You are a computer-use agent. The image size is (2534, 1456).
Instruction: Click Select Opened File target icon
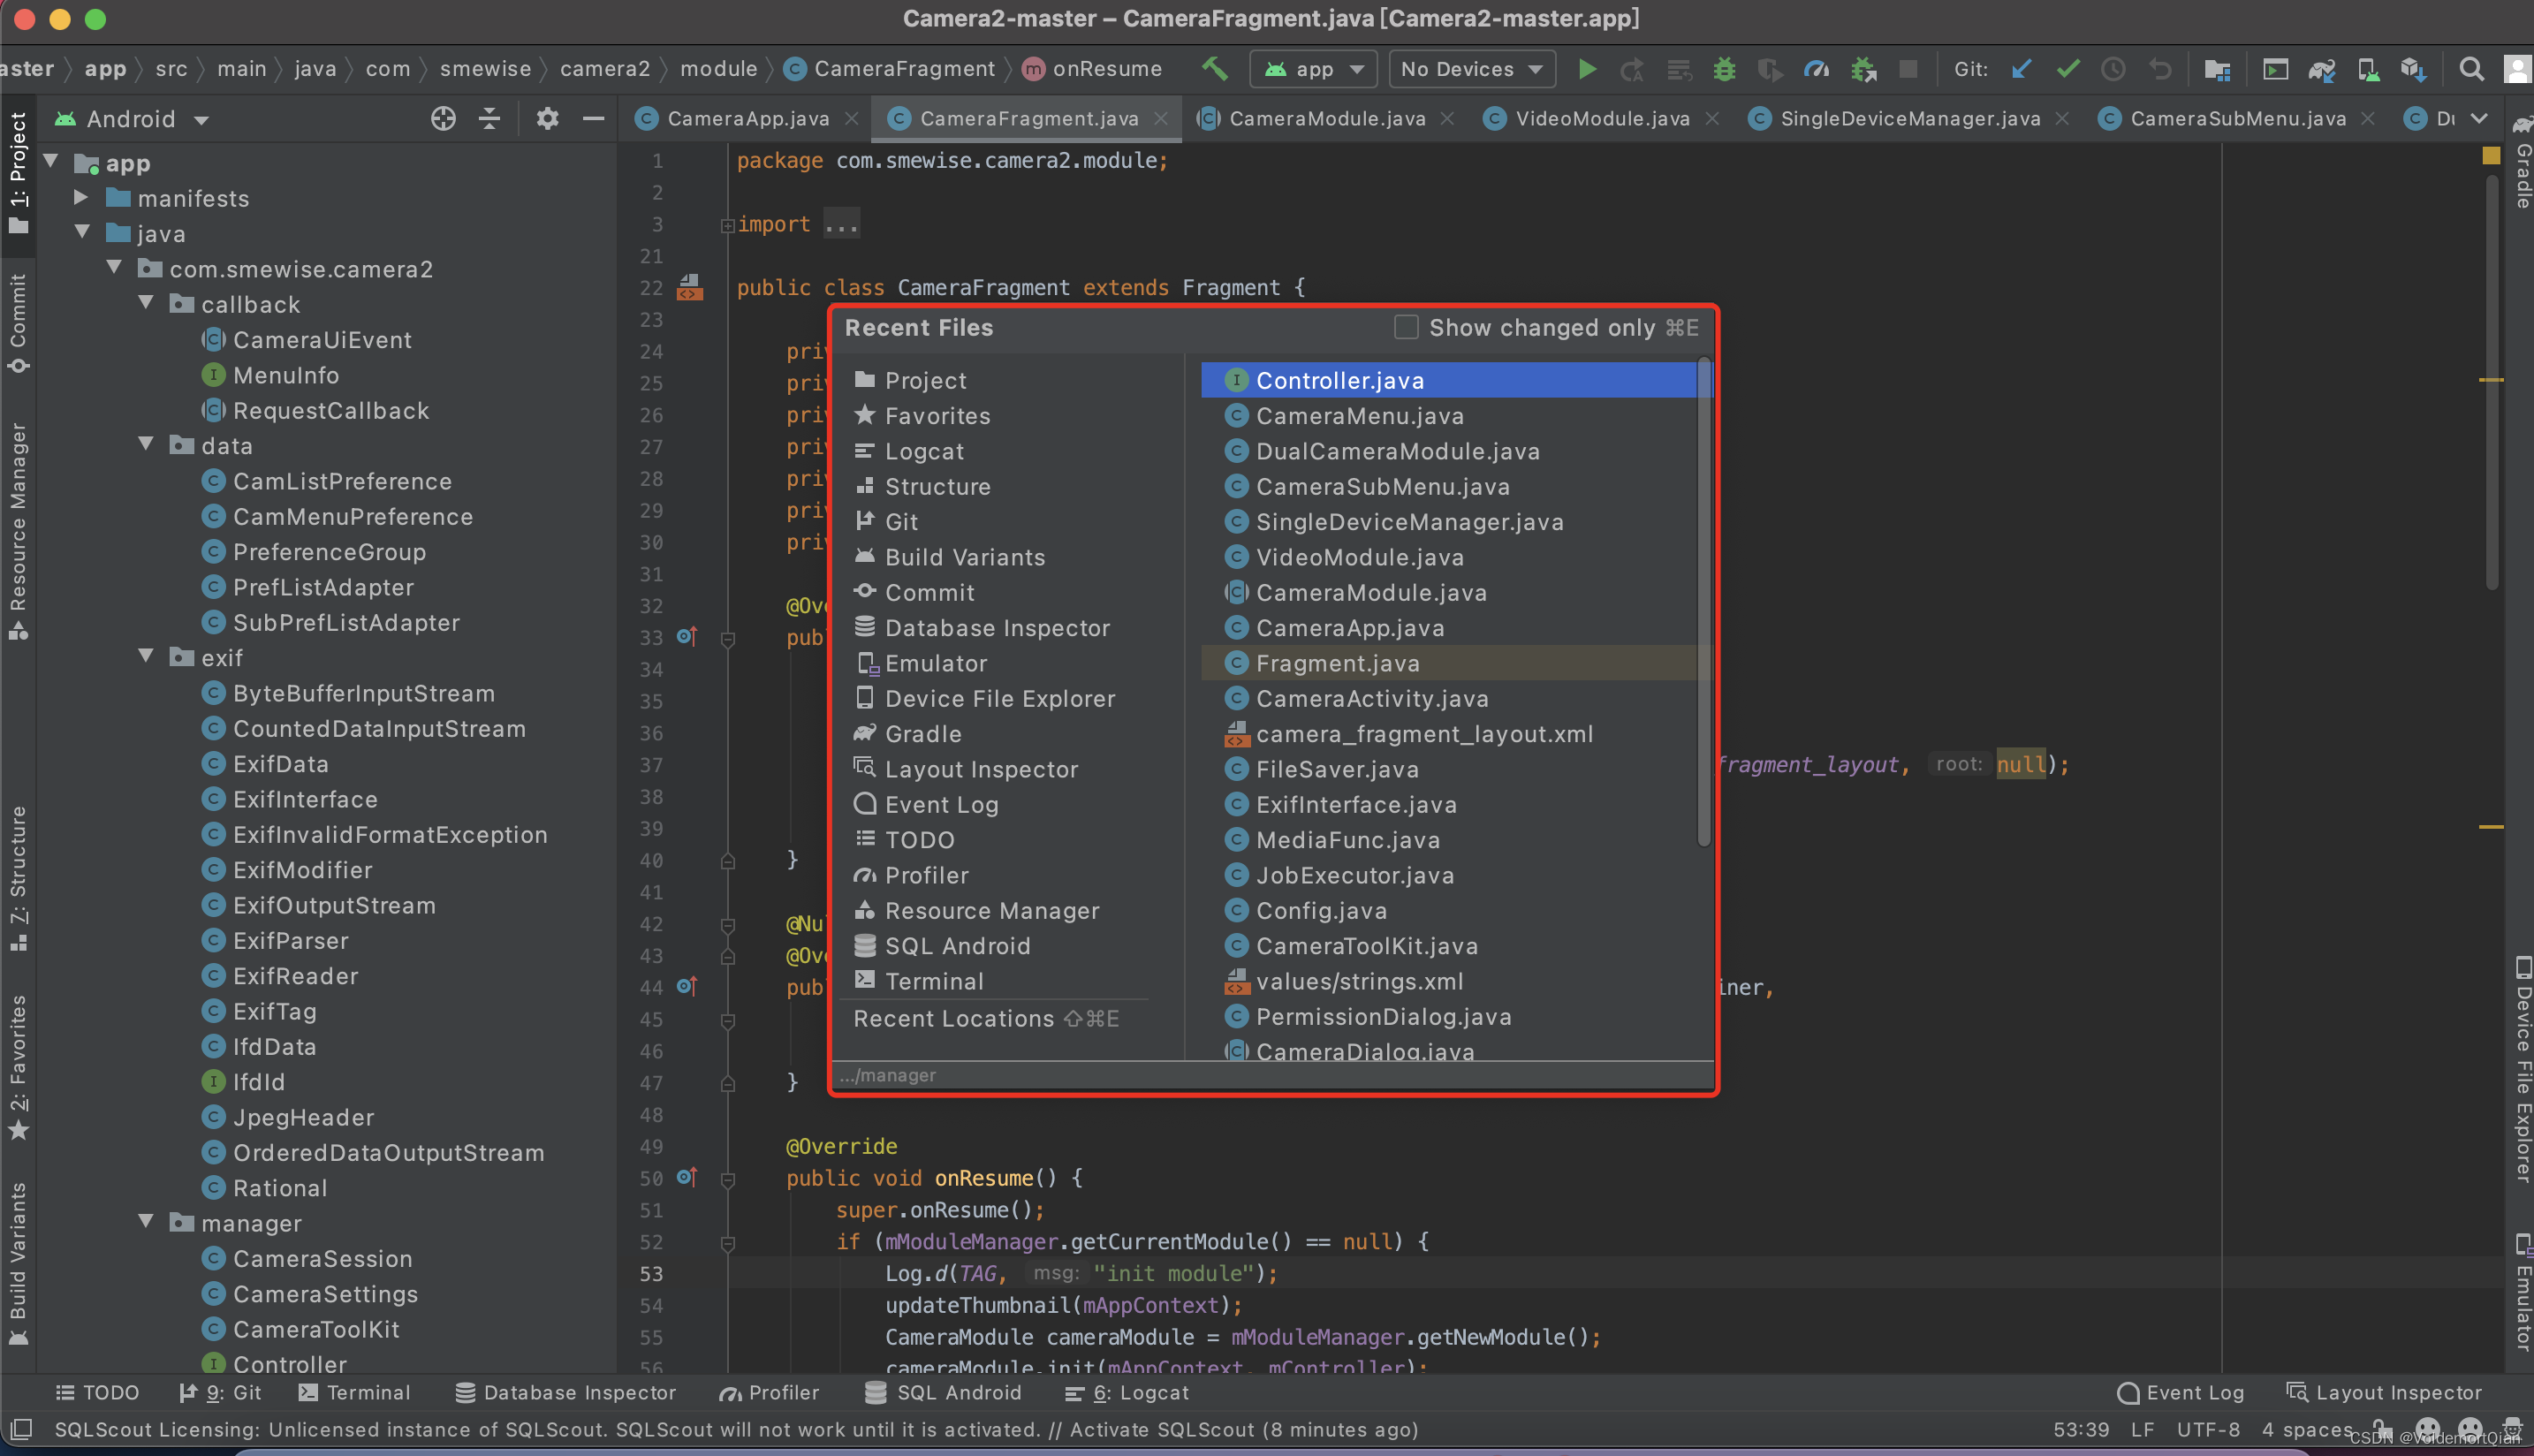coord(443,119)
